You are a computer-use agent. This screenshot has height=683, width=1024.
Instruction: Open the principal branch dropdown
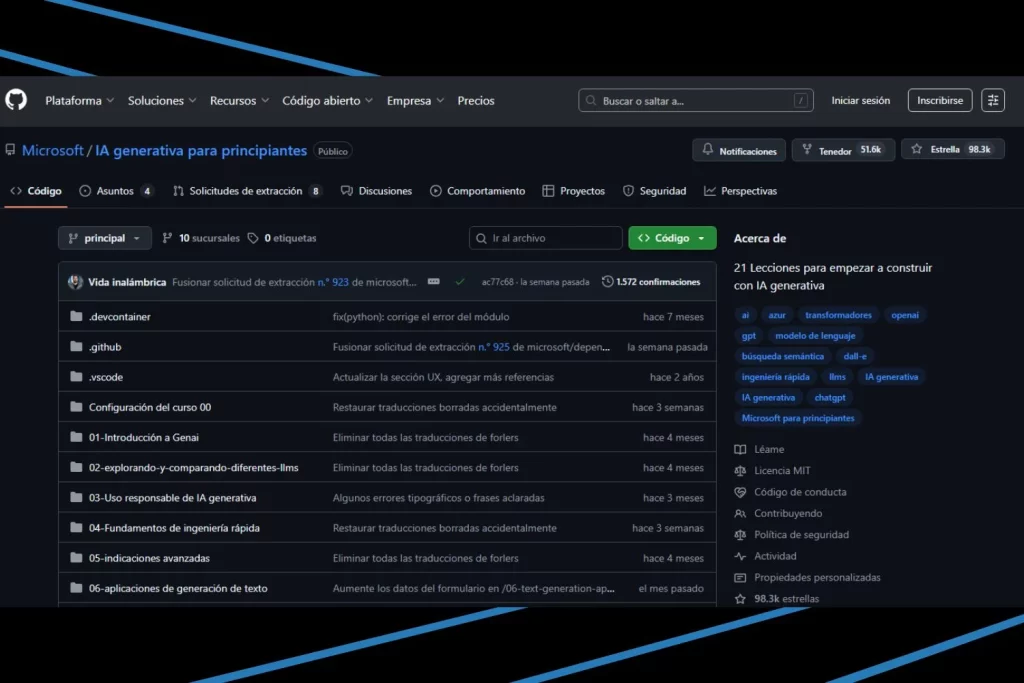[105, 238]
